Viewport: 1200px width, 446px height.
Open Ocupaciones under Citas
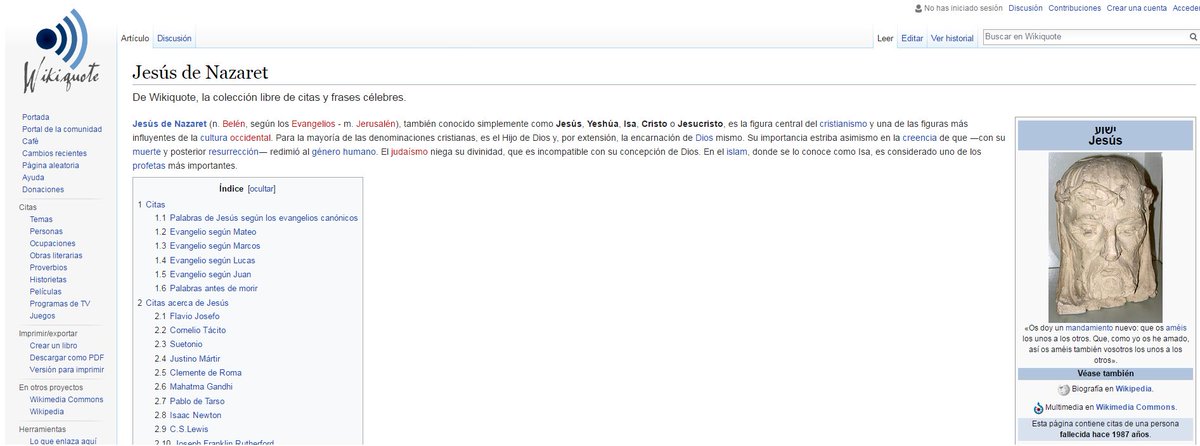[52, 243]
